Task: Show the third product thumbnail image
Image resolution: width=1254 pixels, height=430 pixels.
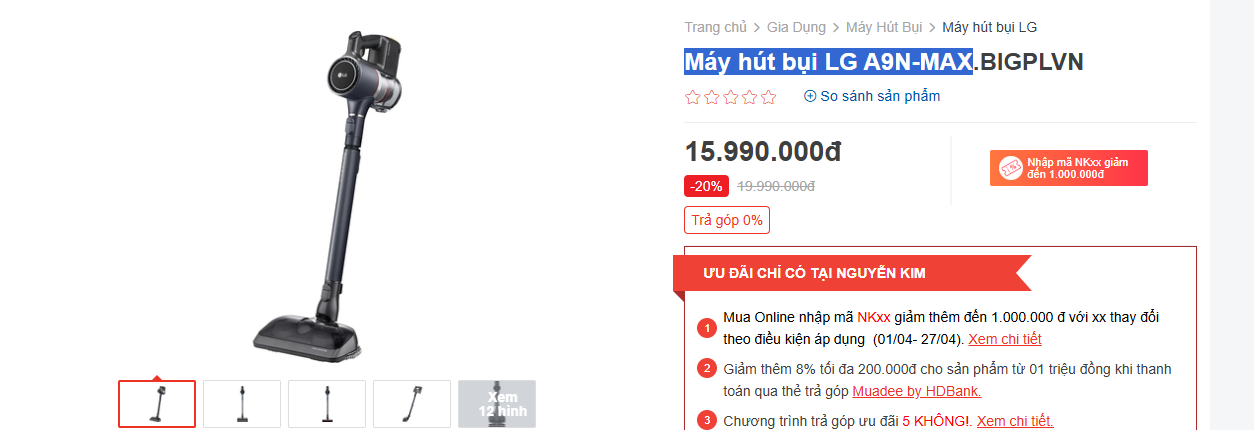Action: (x=327, y=404)
